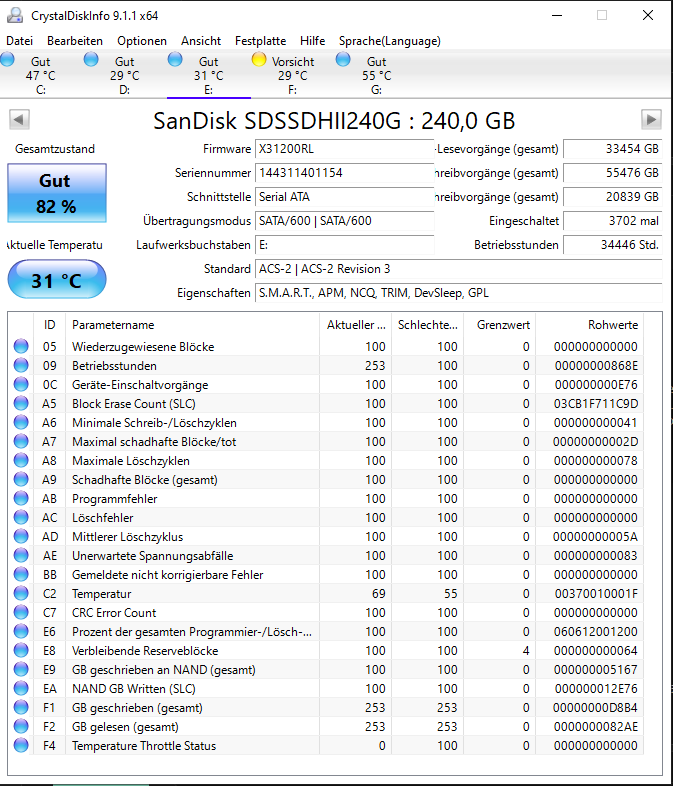Click the Lesevorgänge value 33454 GB

coord(613,149)
